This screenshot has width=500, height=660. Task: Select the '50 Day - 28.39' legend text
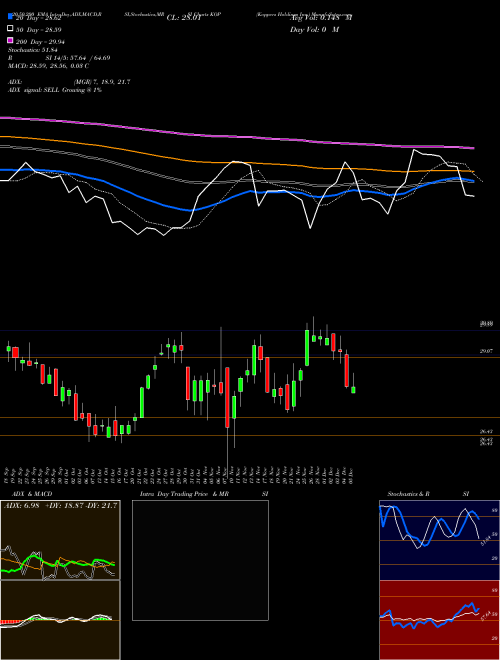click(x=37, y=30)
